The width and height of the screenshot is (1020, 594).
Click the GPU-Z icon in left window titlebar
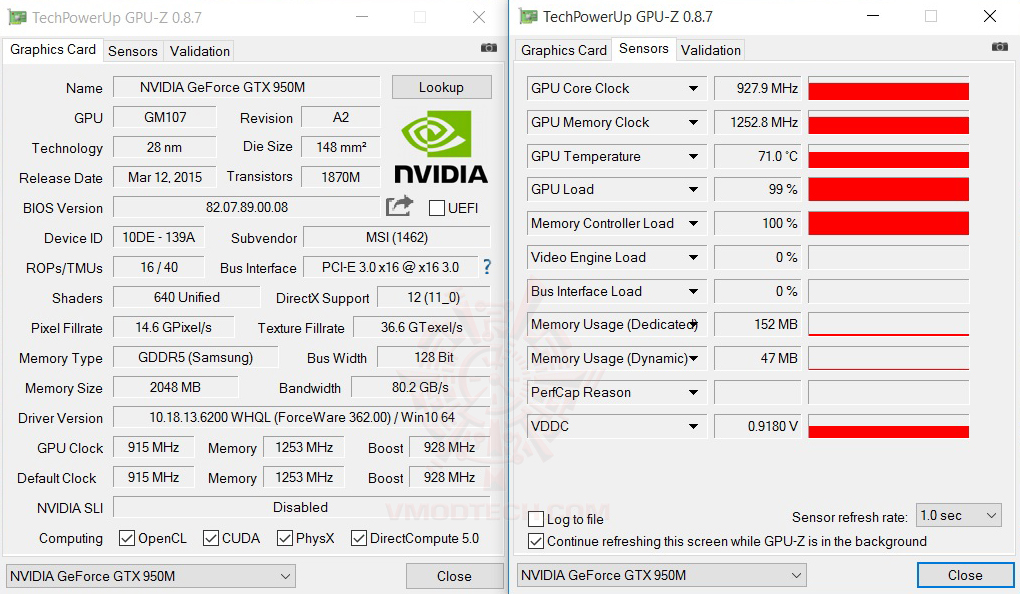pyautogui.click(x=18, y=16)
